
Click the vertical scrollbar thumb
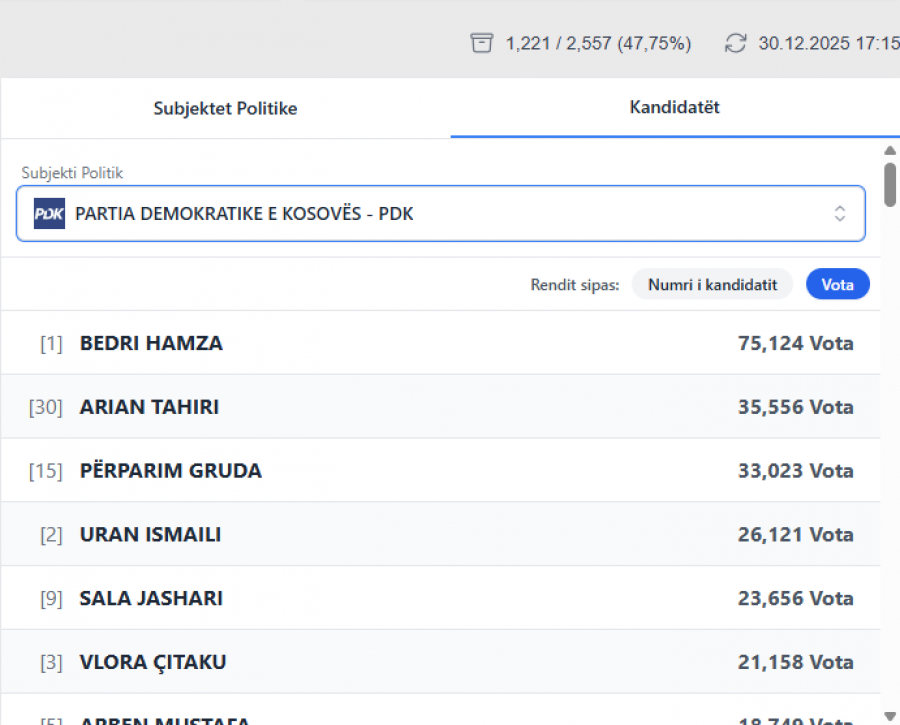pyautogui.click(x=890, y=185)
